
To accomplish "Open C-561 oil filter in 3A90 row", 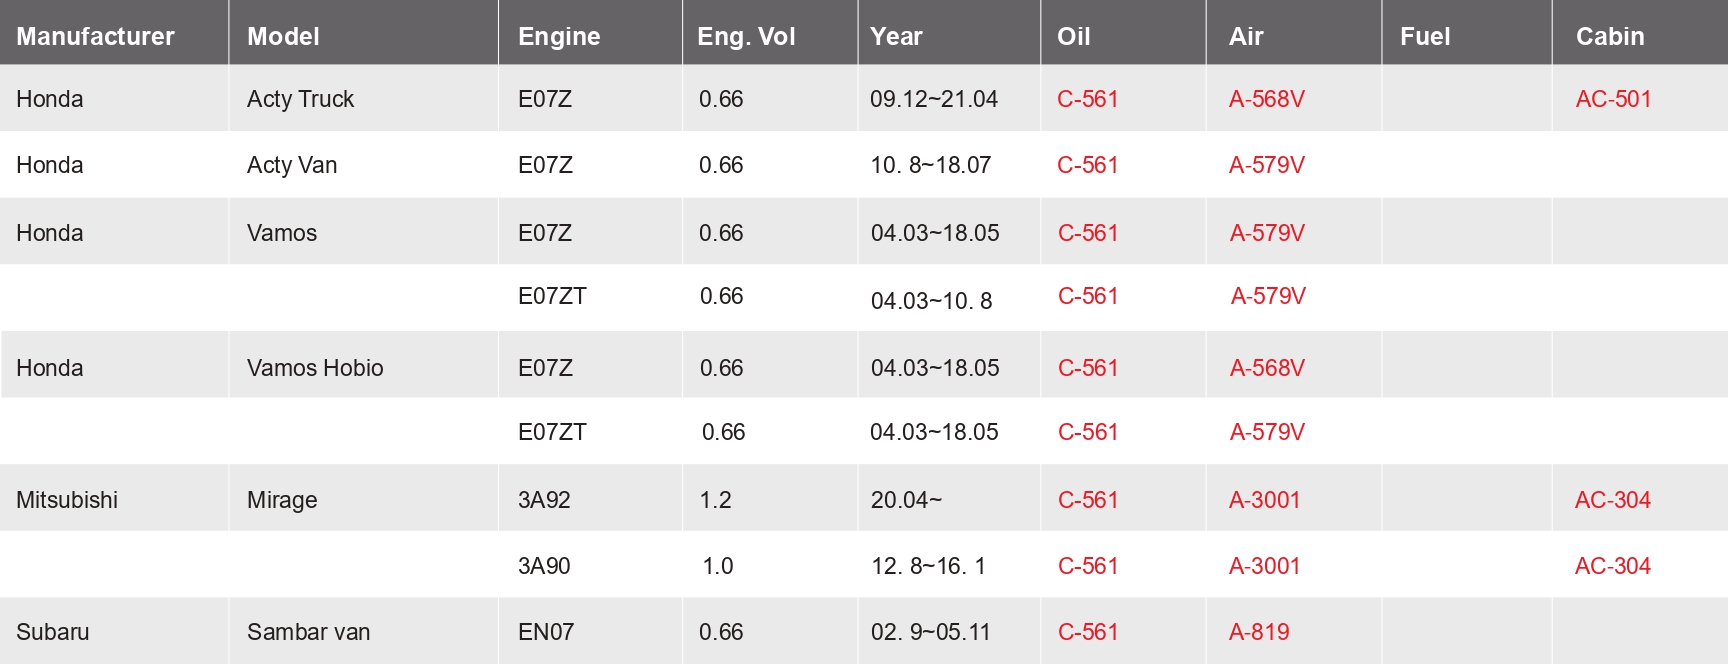I will [x=1088, y=566].
